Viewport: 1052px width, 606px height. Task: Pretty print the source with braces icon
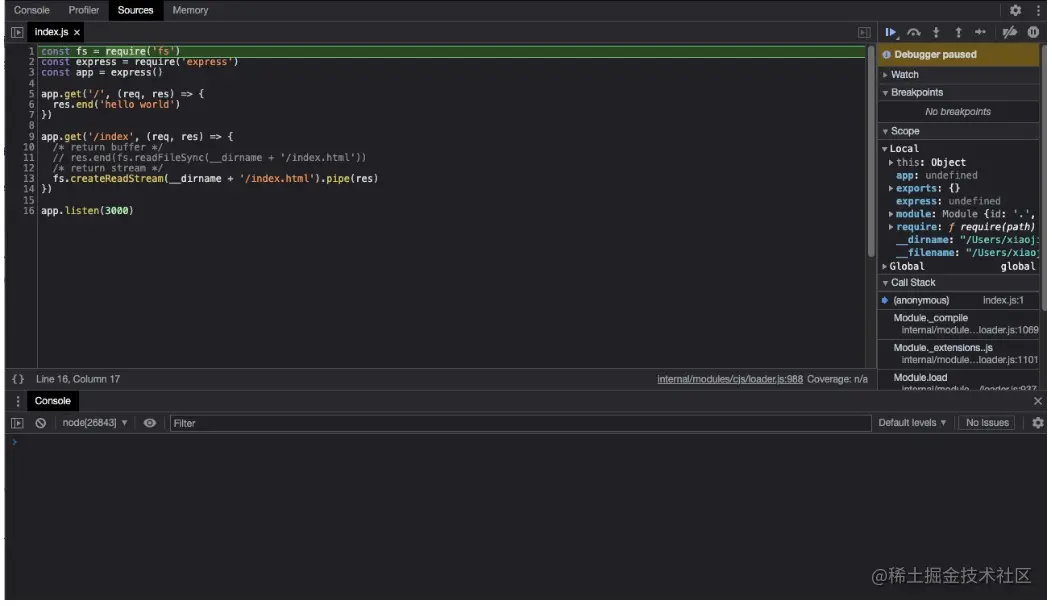18,379
